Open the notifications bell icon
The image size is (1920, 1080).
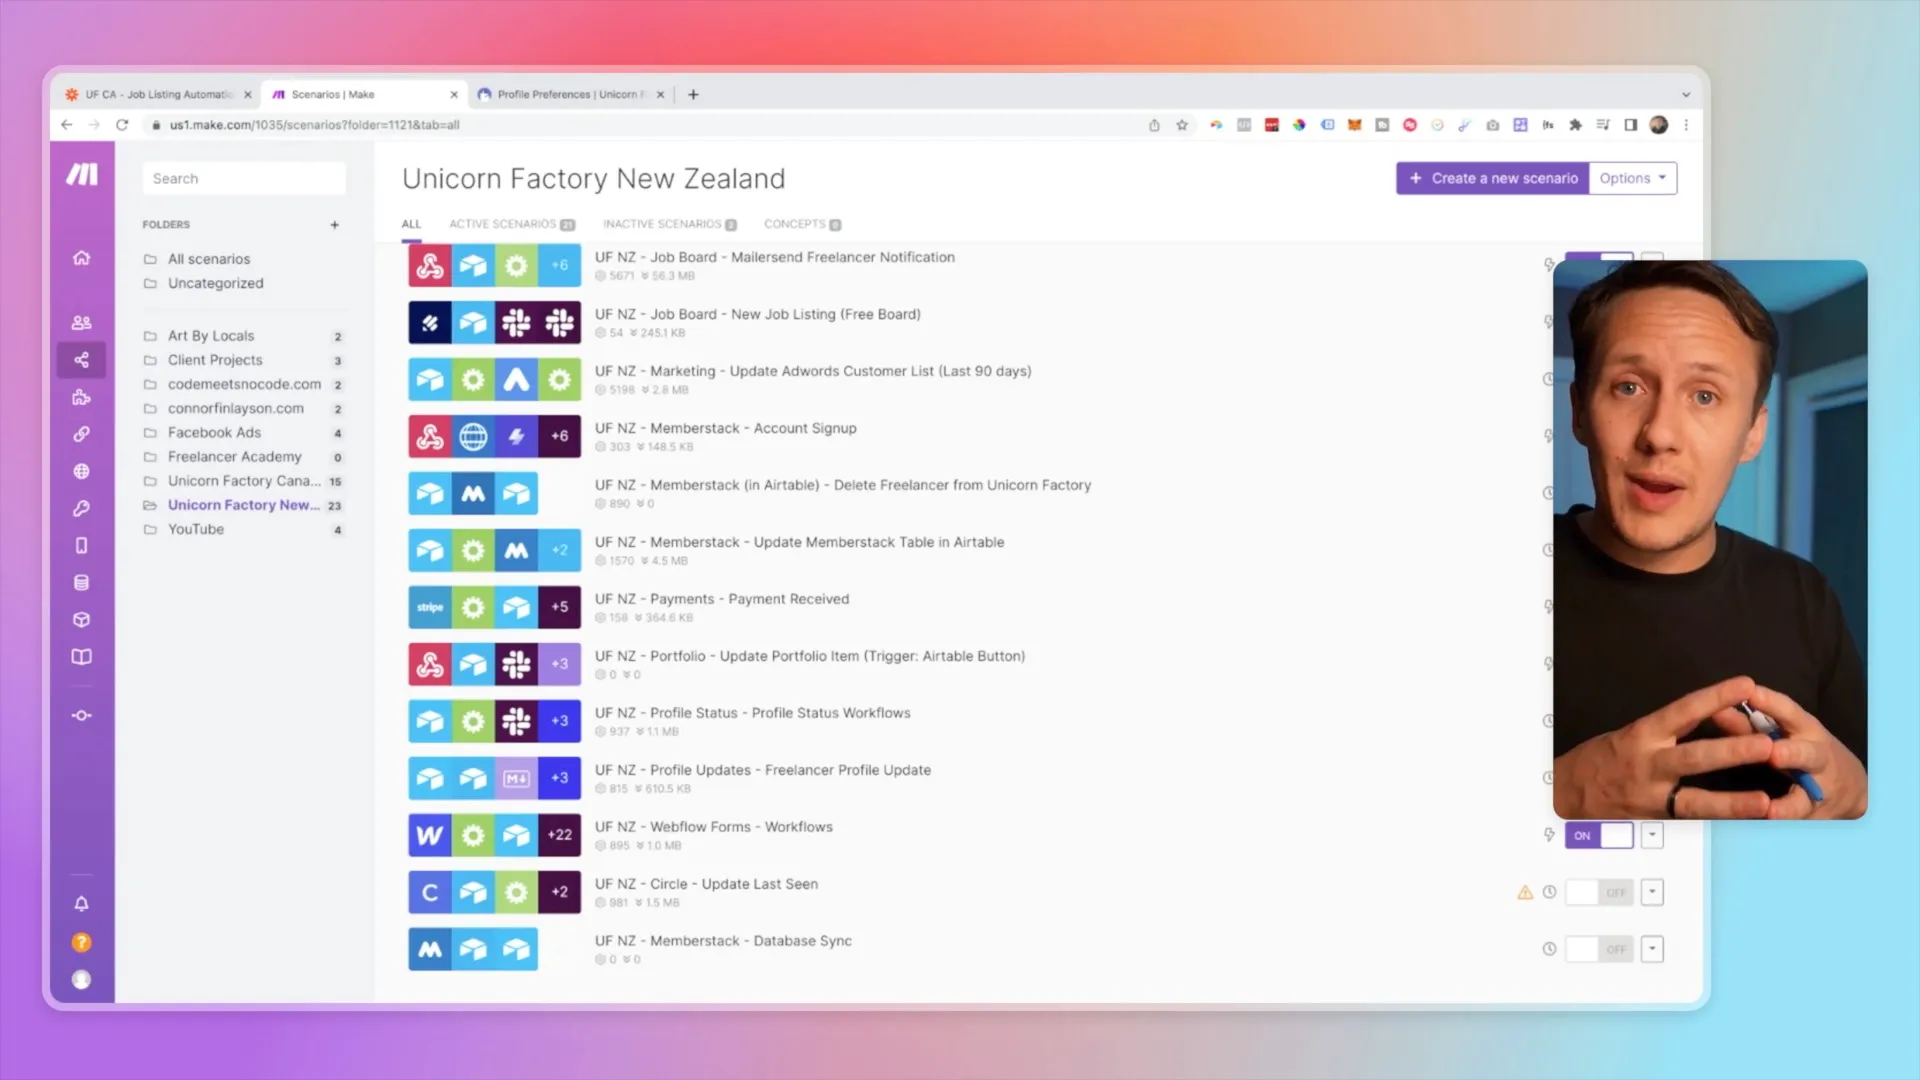(x=82, y=903)
